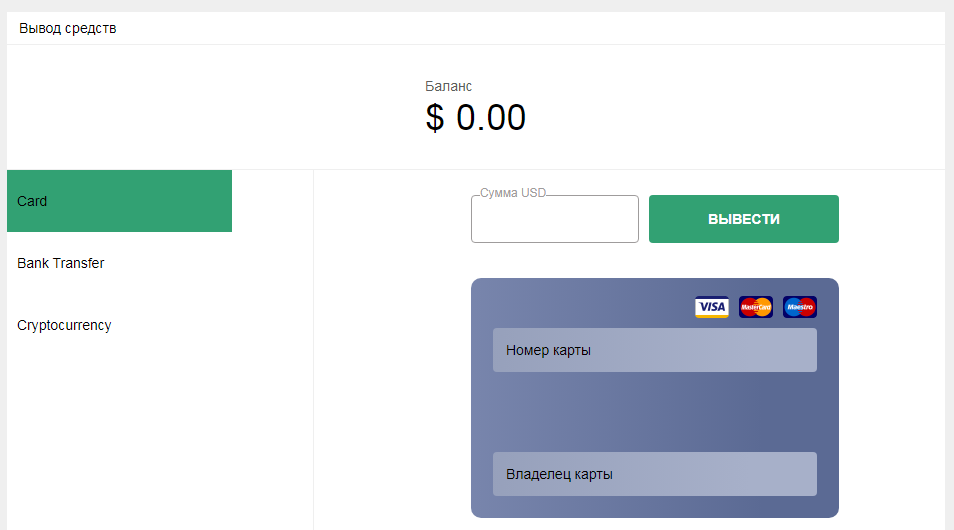Click the dollar sign beside the balance

coord(435,117)
